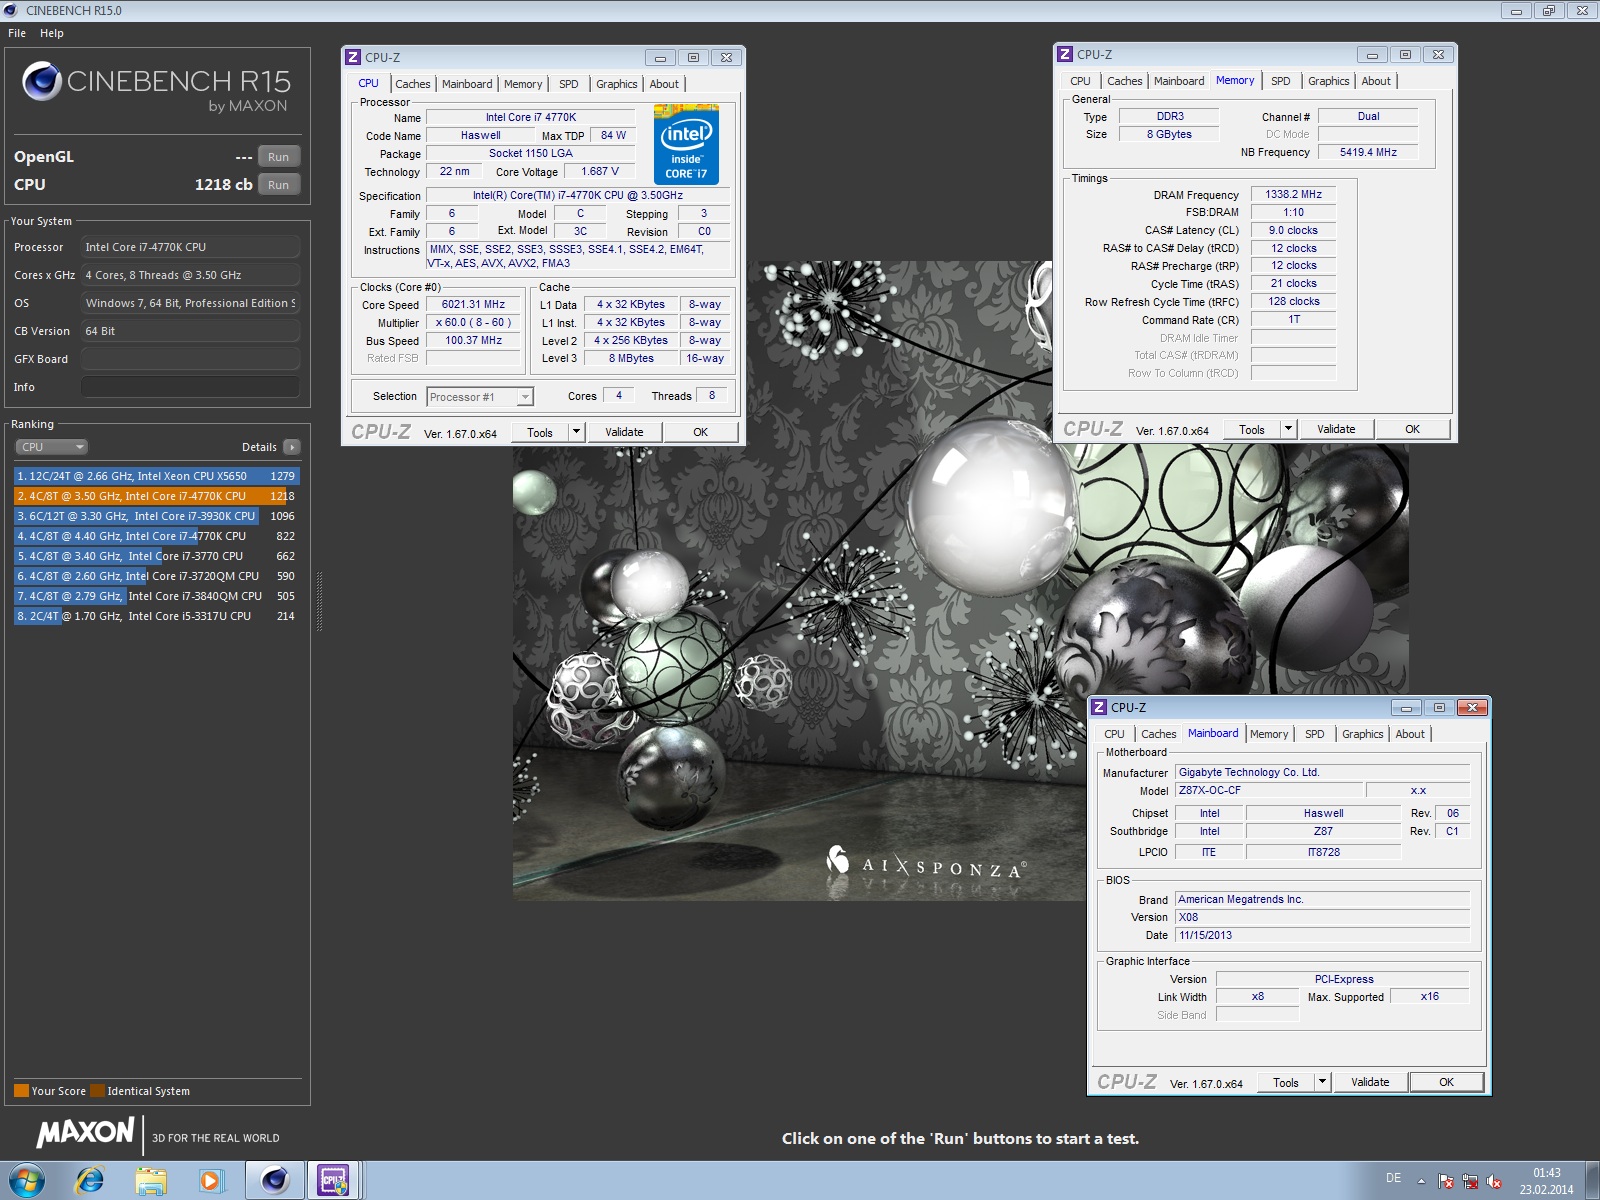Open the Windows Start menu

(25, 1181)
